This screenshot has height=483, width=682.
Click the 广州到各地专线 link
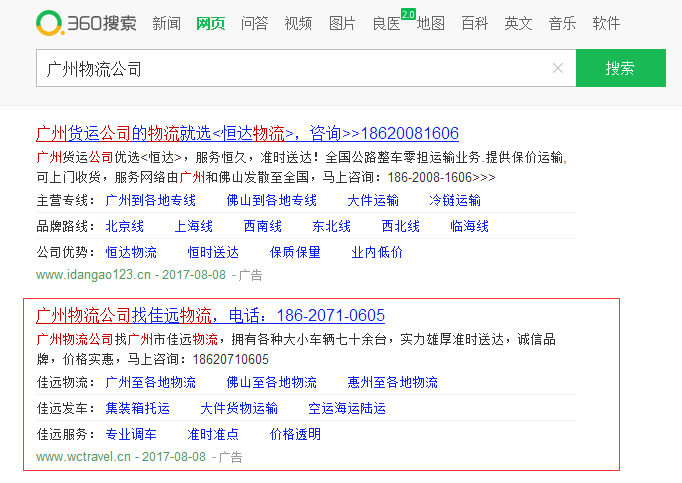pos(151,200)
